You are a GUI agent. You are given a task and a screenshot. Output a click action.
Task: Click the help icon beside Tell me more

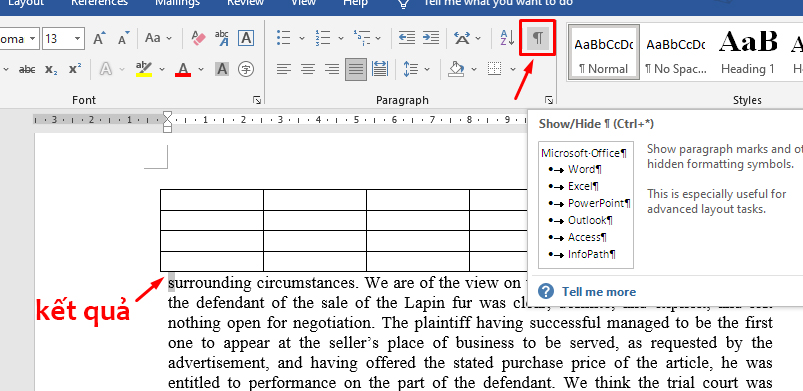tap(546, 292)
